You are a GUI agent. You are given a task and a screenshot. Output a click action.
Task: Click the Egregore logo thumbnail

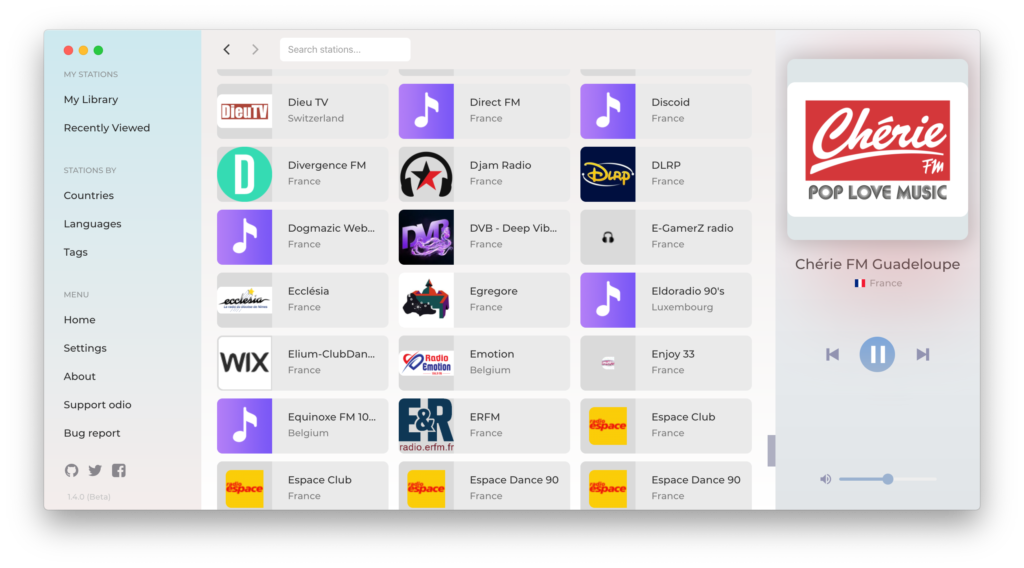426,300
